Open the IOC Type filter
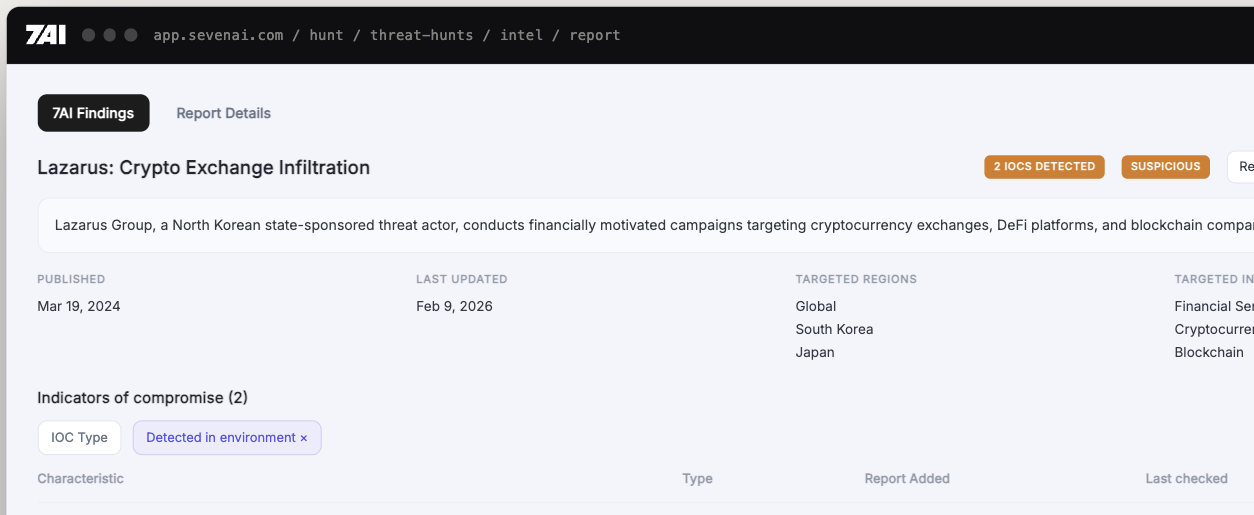Screen dimensions: 1254x515 [x=79, y=438]
